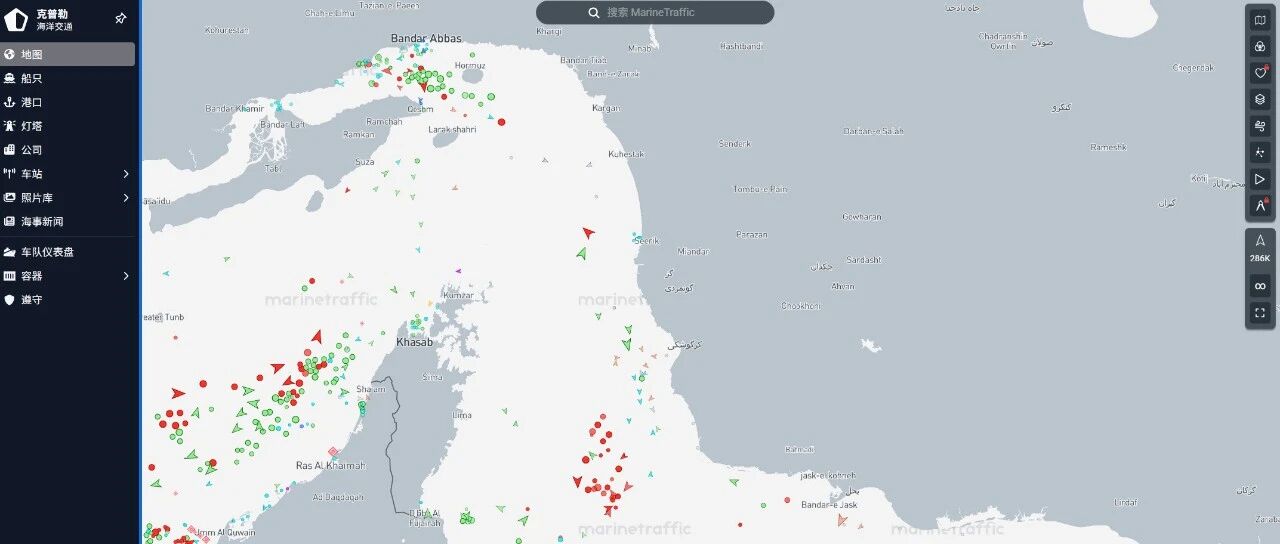
Task: Click the Sha'am map label
Action: point(371,389)
